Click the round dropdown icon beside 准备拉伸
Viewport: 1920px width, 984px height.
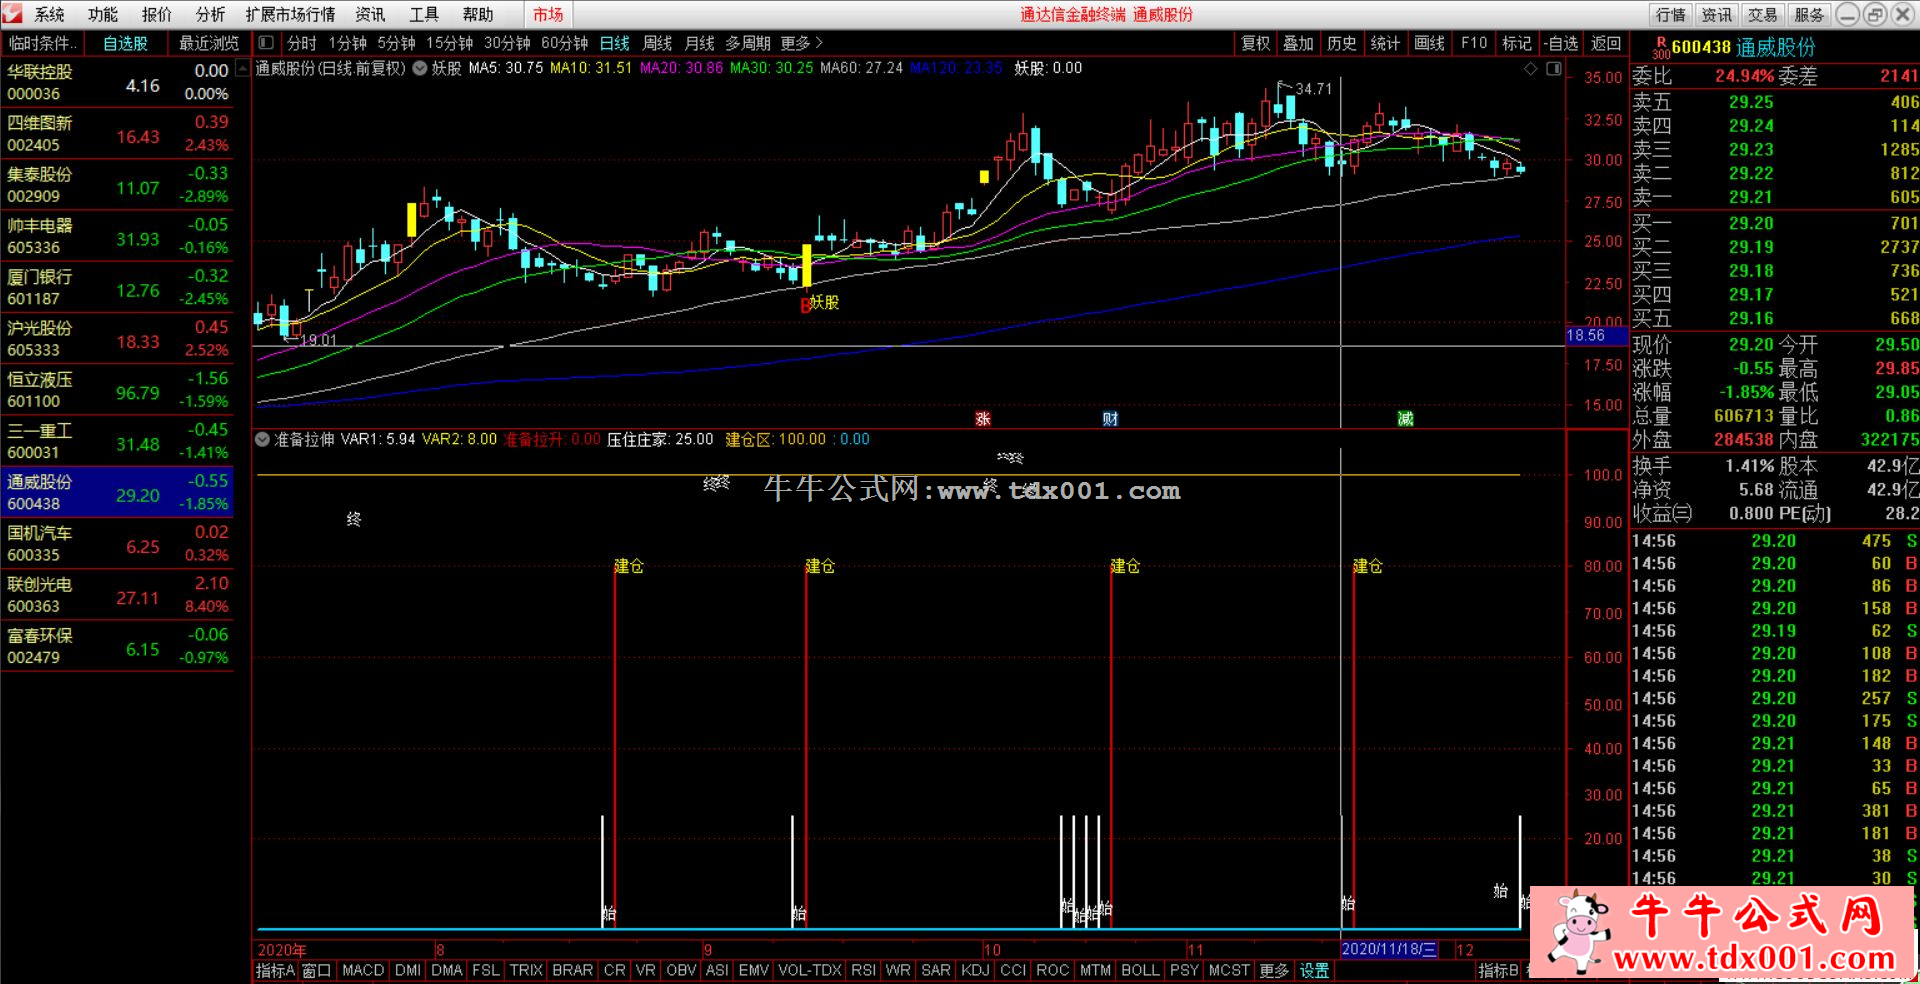point(262,439)
